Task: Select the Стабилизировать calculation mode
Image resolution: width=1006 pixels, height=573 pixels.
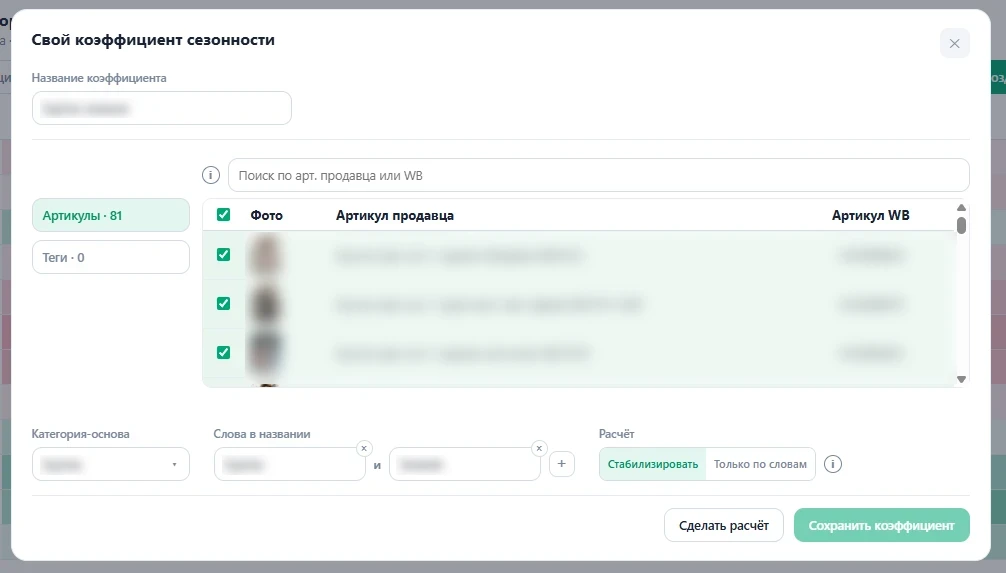Action: 652,464
